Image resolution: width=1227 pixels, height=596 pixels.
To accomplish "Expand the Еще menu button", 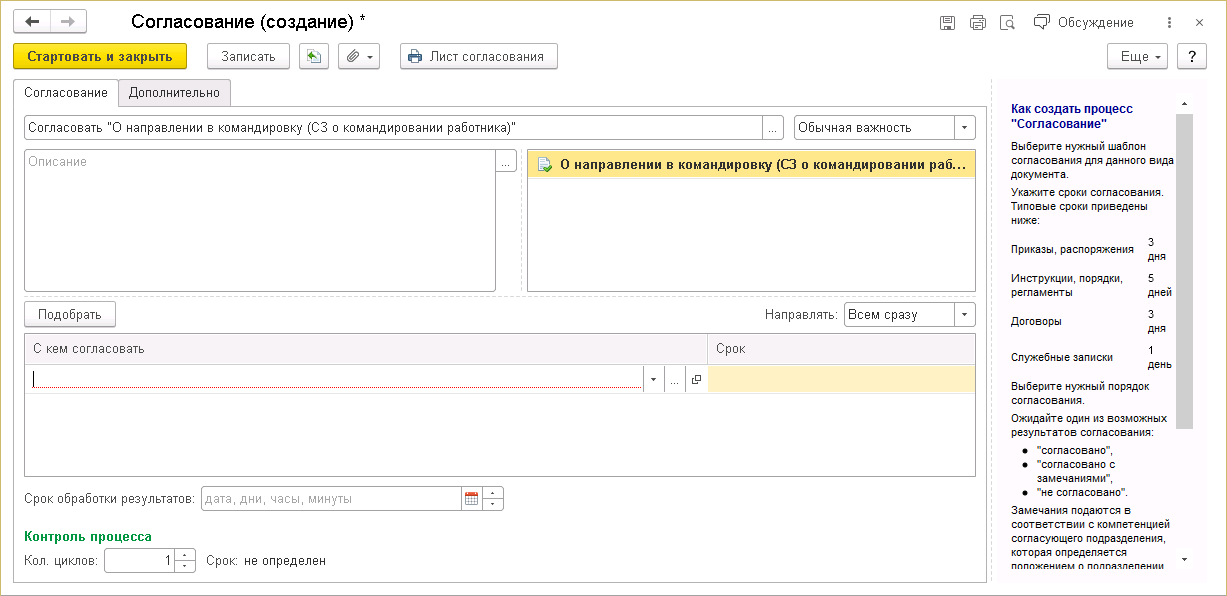I will [x=1138, y=57].
